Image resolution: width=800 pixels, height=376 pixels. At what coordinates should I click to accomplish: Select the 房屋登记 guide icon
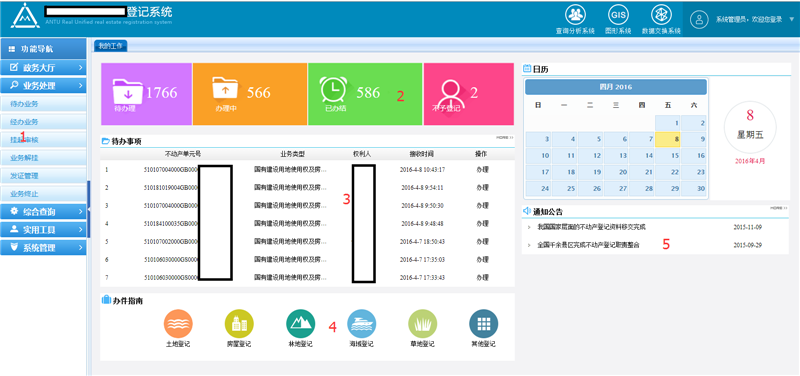pyautogui.click(x=239, y=323)
